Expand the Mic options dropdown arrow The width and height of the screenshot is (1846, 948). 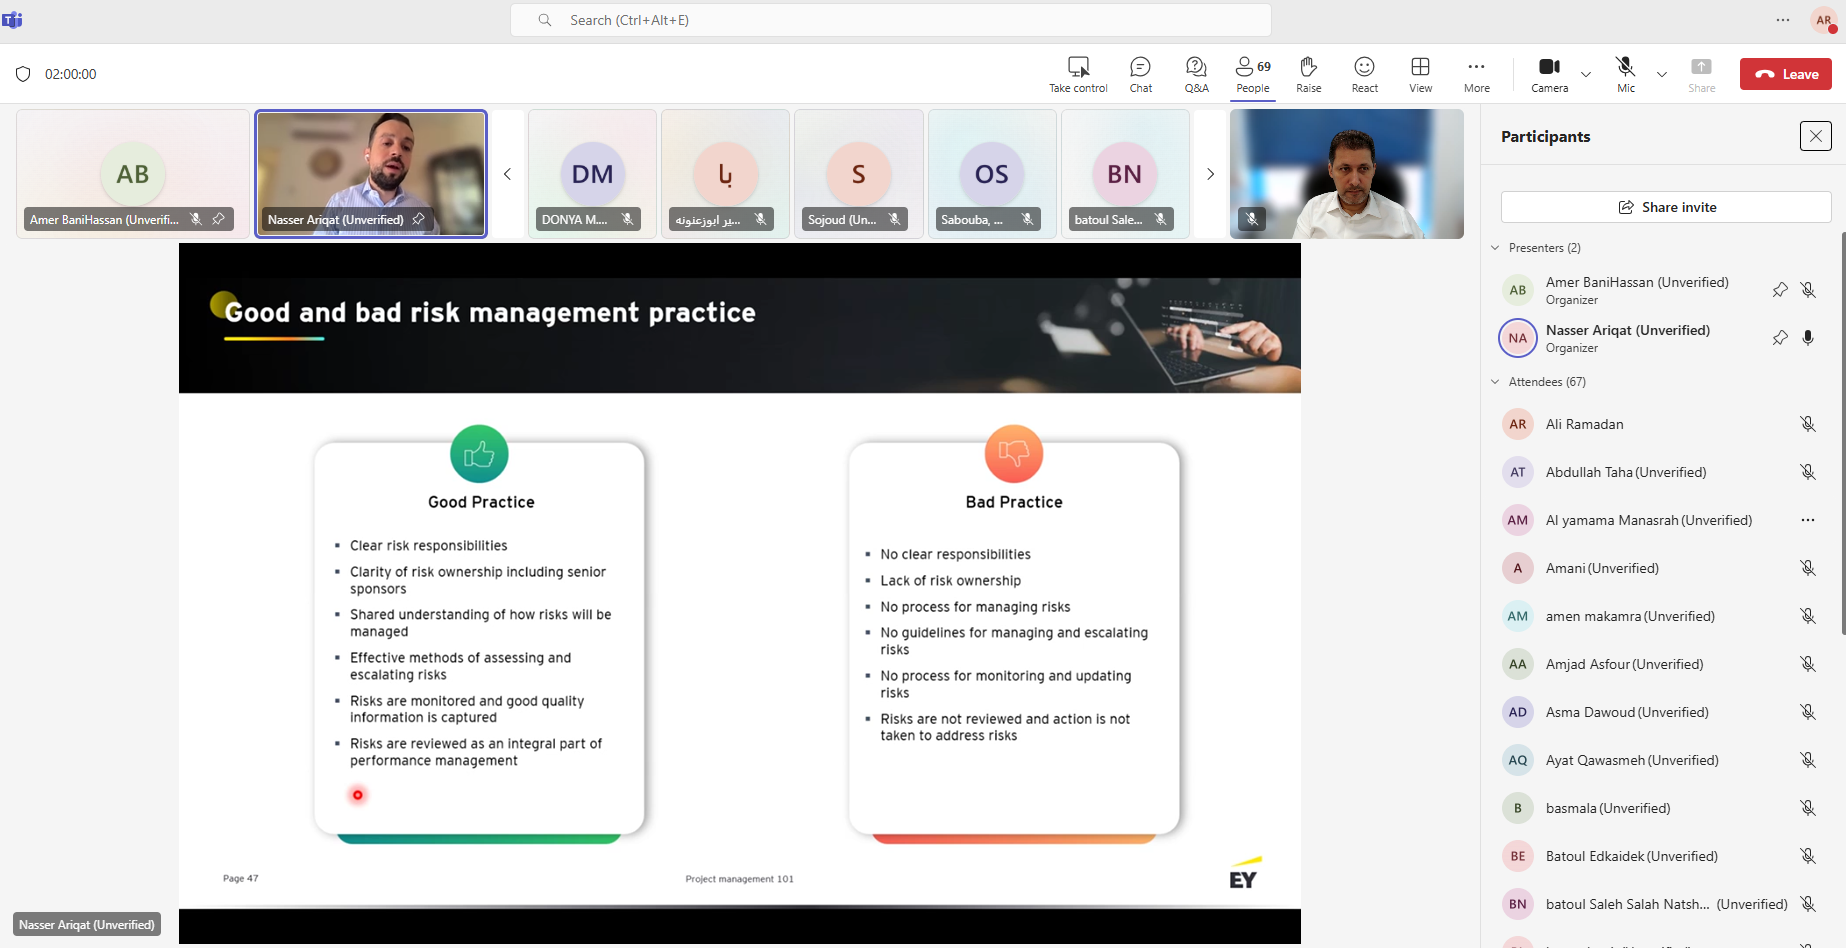[x=1662, y=74]
